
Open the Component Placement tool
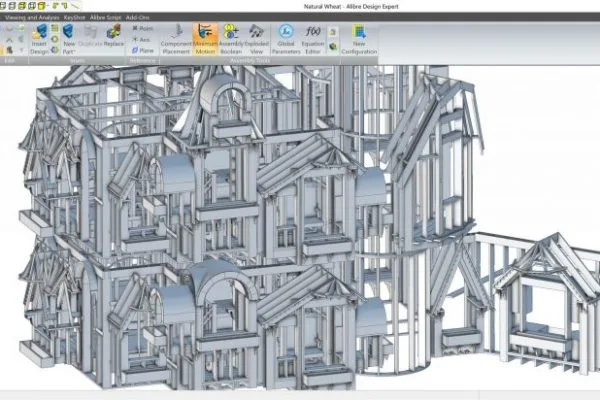(x=176, y=39)
